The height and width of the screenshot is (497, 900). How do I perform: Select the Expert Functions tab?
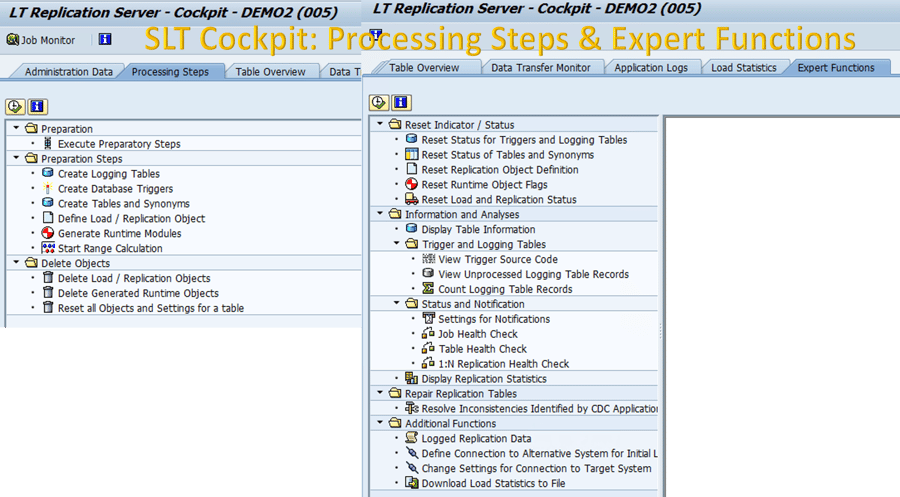[x=836, y=68]
